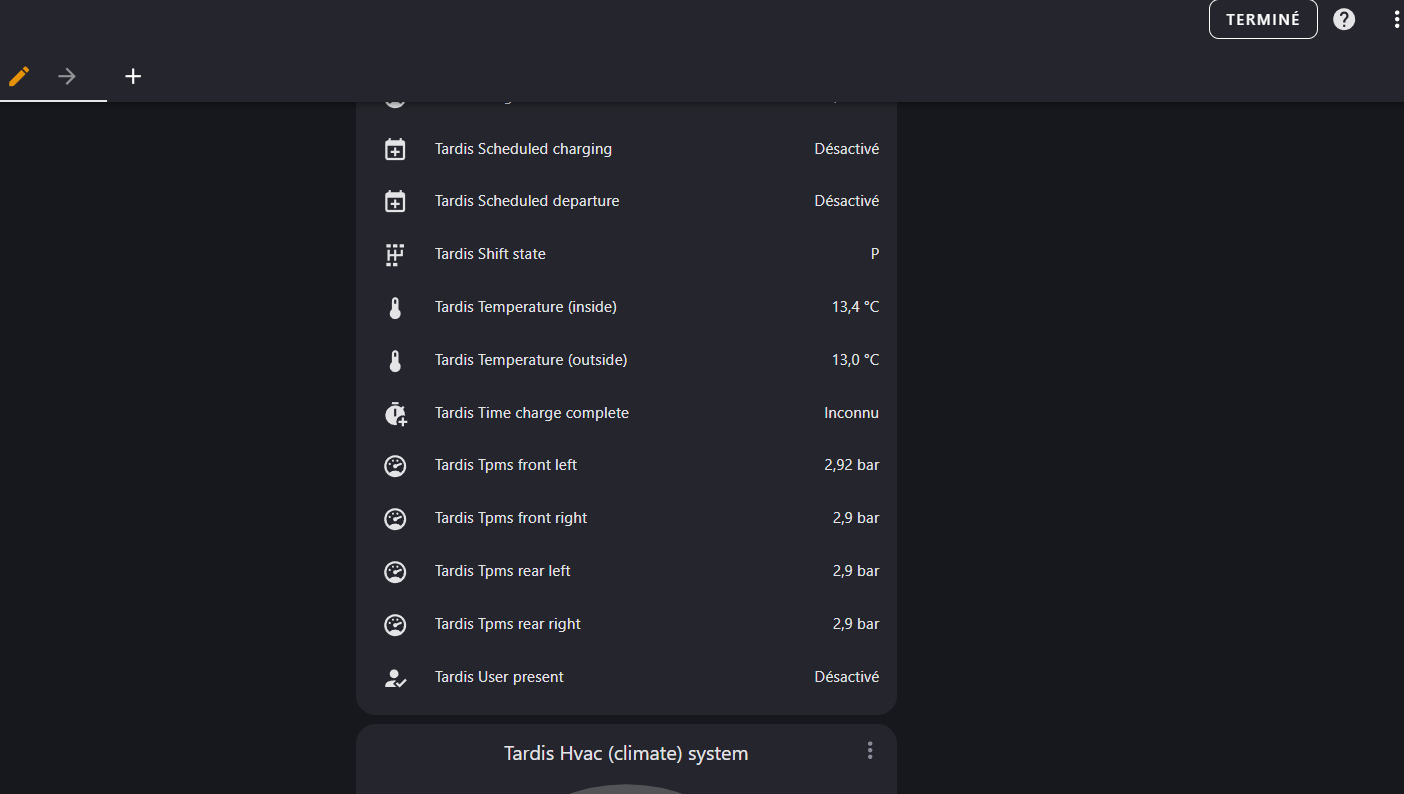Click the Tardis User present person icon
This screenshot has width=1404, height=794.
coord(395,677)
